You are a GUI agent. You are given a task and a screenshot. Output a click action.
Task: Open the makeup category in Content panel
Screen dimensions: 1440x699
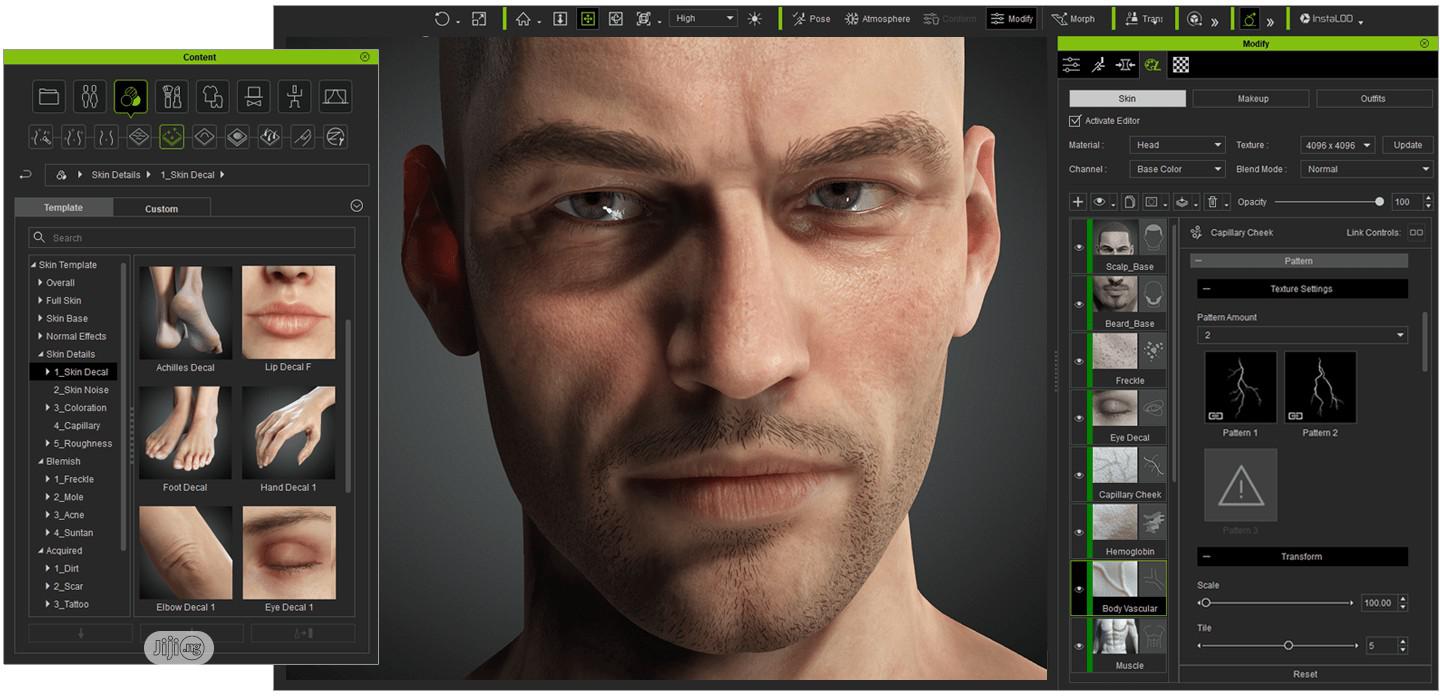point(171,97)
